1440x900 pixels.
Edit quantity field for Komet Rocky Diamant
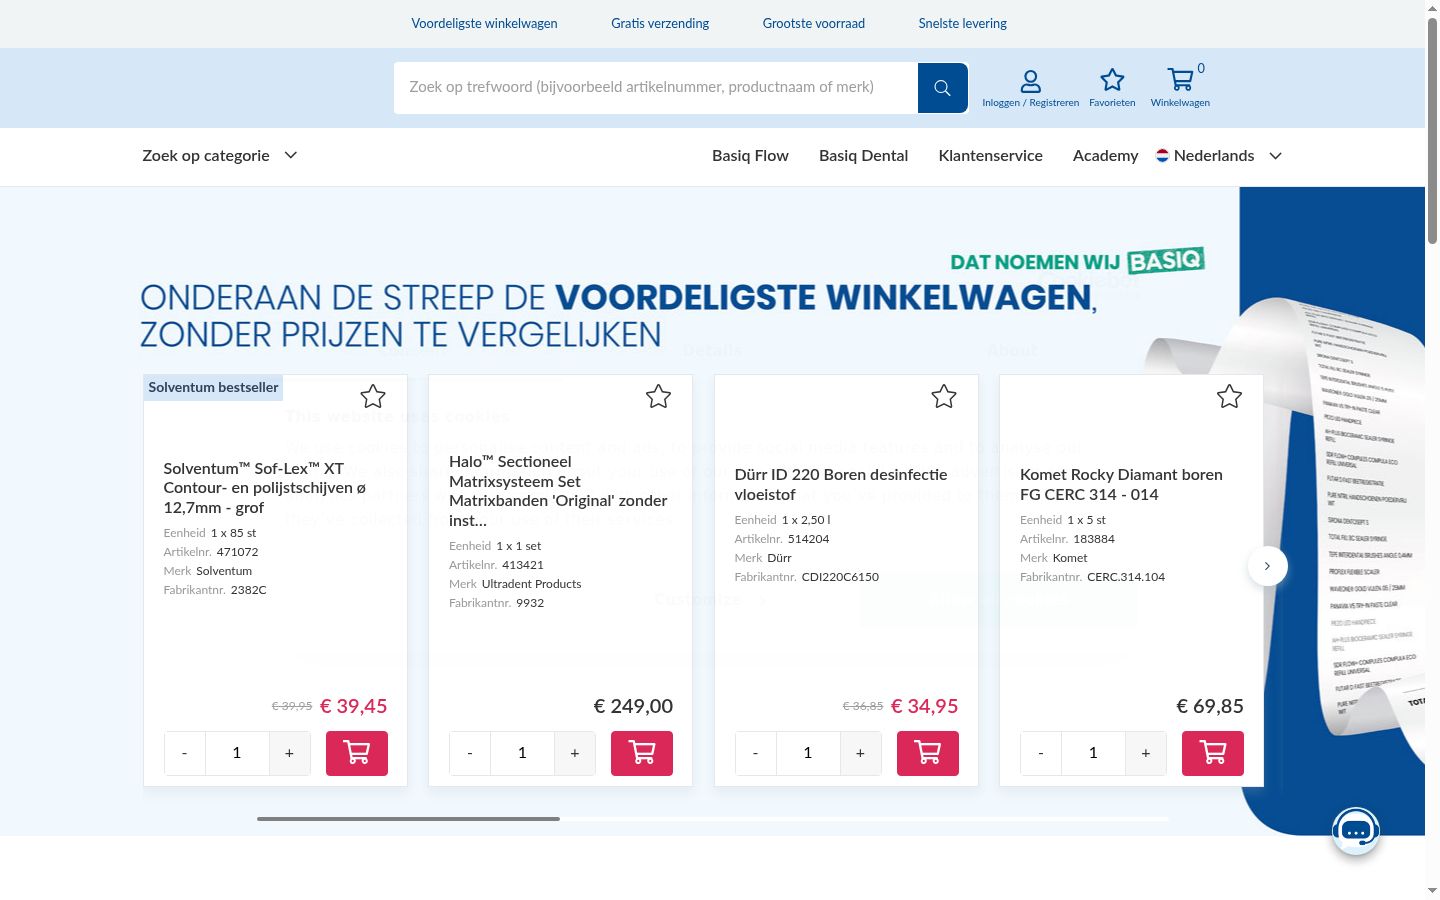pos(1093,753)
